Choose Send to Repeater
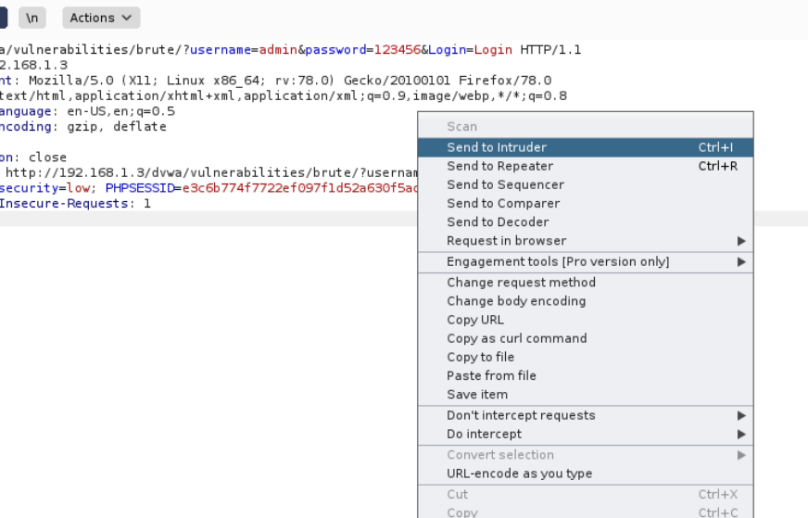Viewport: 808px width, 518px height. 500,166
